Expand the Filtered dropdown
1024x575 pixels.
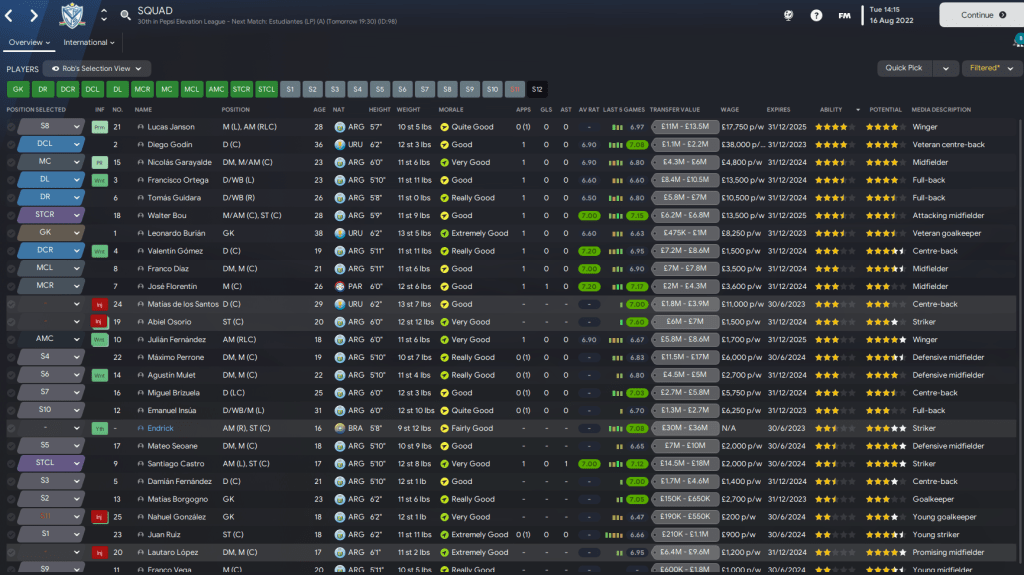[x=986, y=68]
